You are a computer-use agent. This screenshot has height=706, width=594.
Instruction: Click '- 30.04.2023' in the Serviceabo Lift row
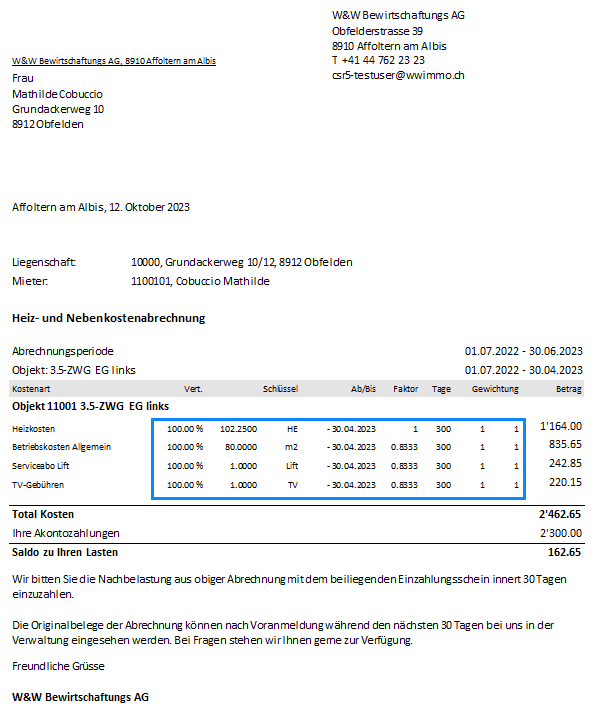351,466
